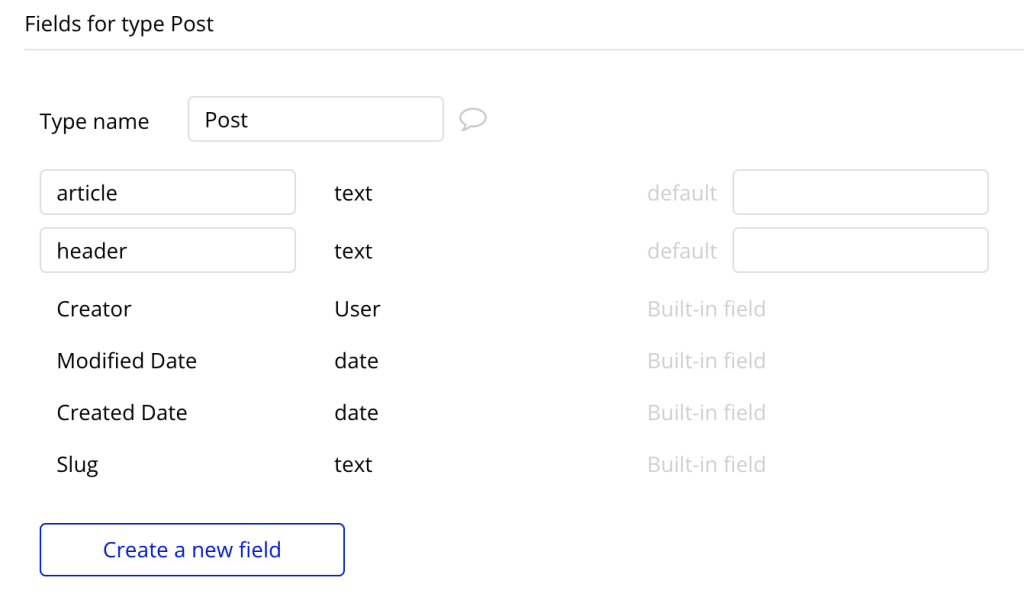Select the Modified Date built-in field
This screenshot has width=1024, height=613.
click(126, 360)
